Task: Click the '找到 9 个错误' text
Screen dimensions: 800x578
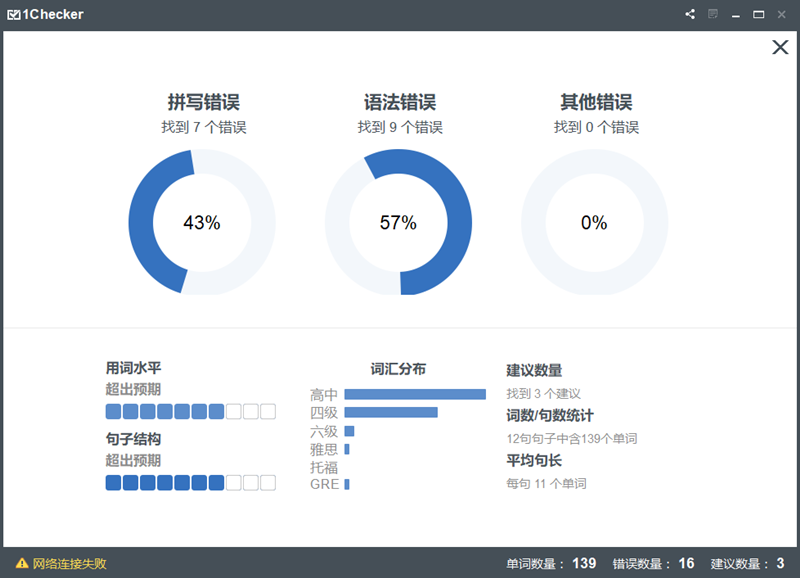Action: coord(400,127)
